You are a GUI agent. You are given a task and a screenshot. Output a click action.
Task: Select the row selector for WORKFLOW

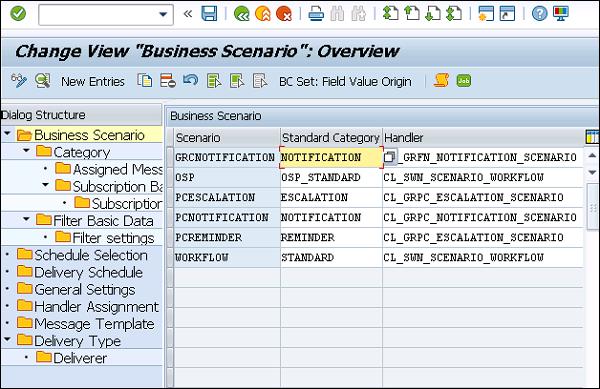[x=170, y=257]
